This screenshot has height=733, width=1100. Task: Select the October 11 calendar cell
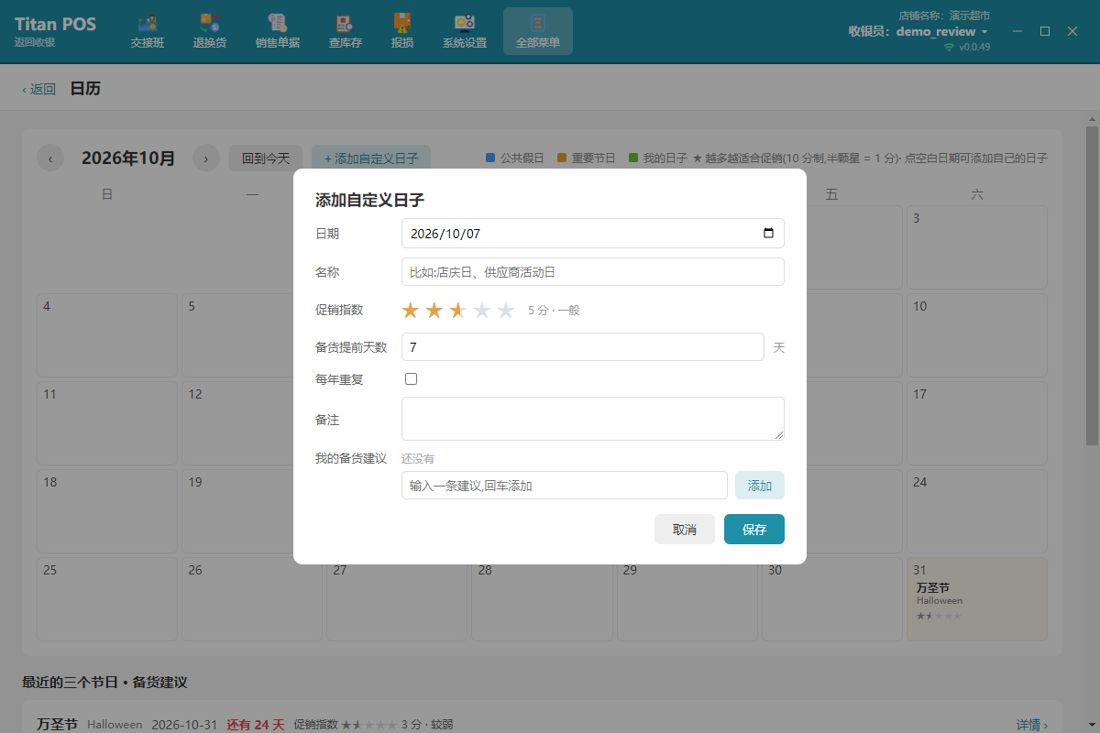coord(107,423)
